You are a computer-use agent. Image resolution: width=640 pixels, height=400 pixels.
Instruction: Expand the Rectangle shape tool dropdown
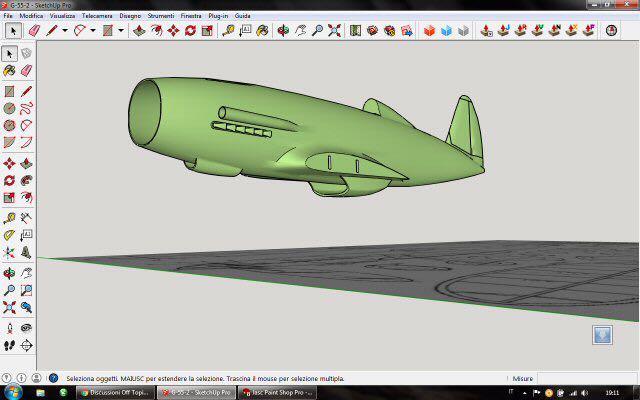(x=121, y=31)
